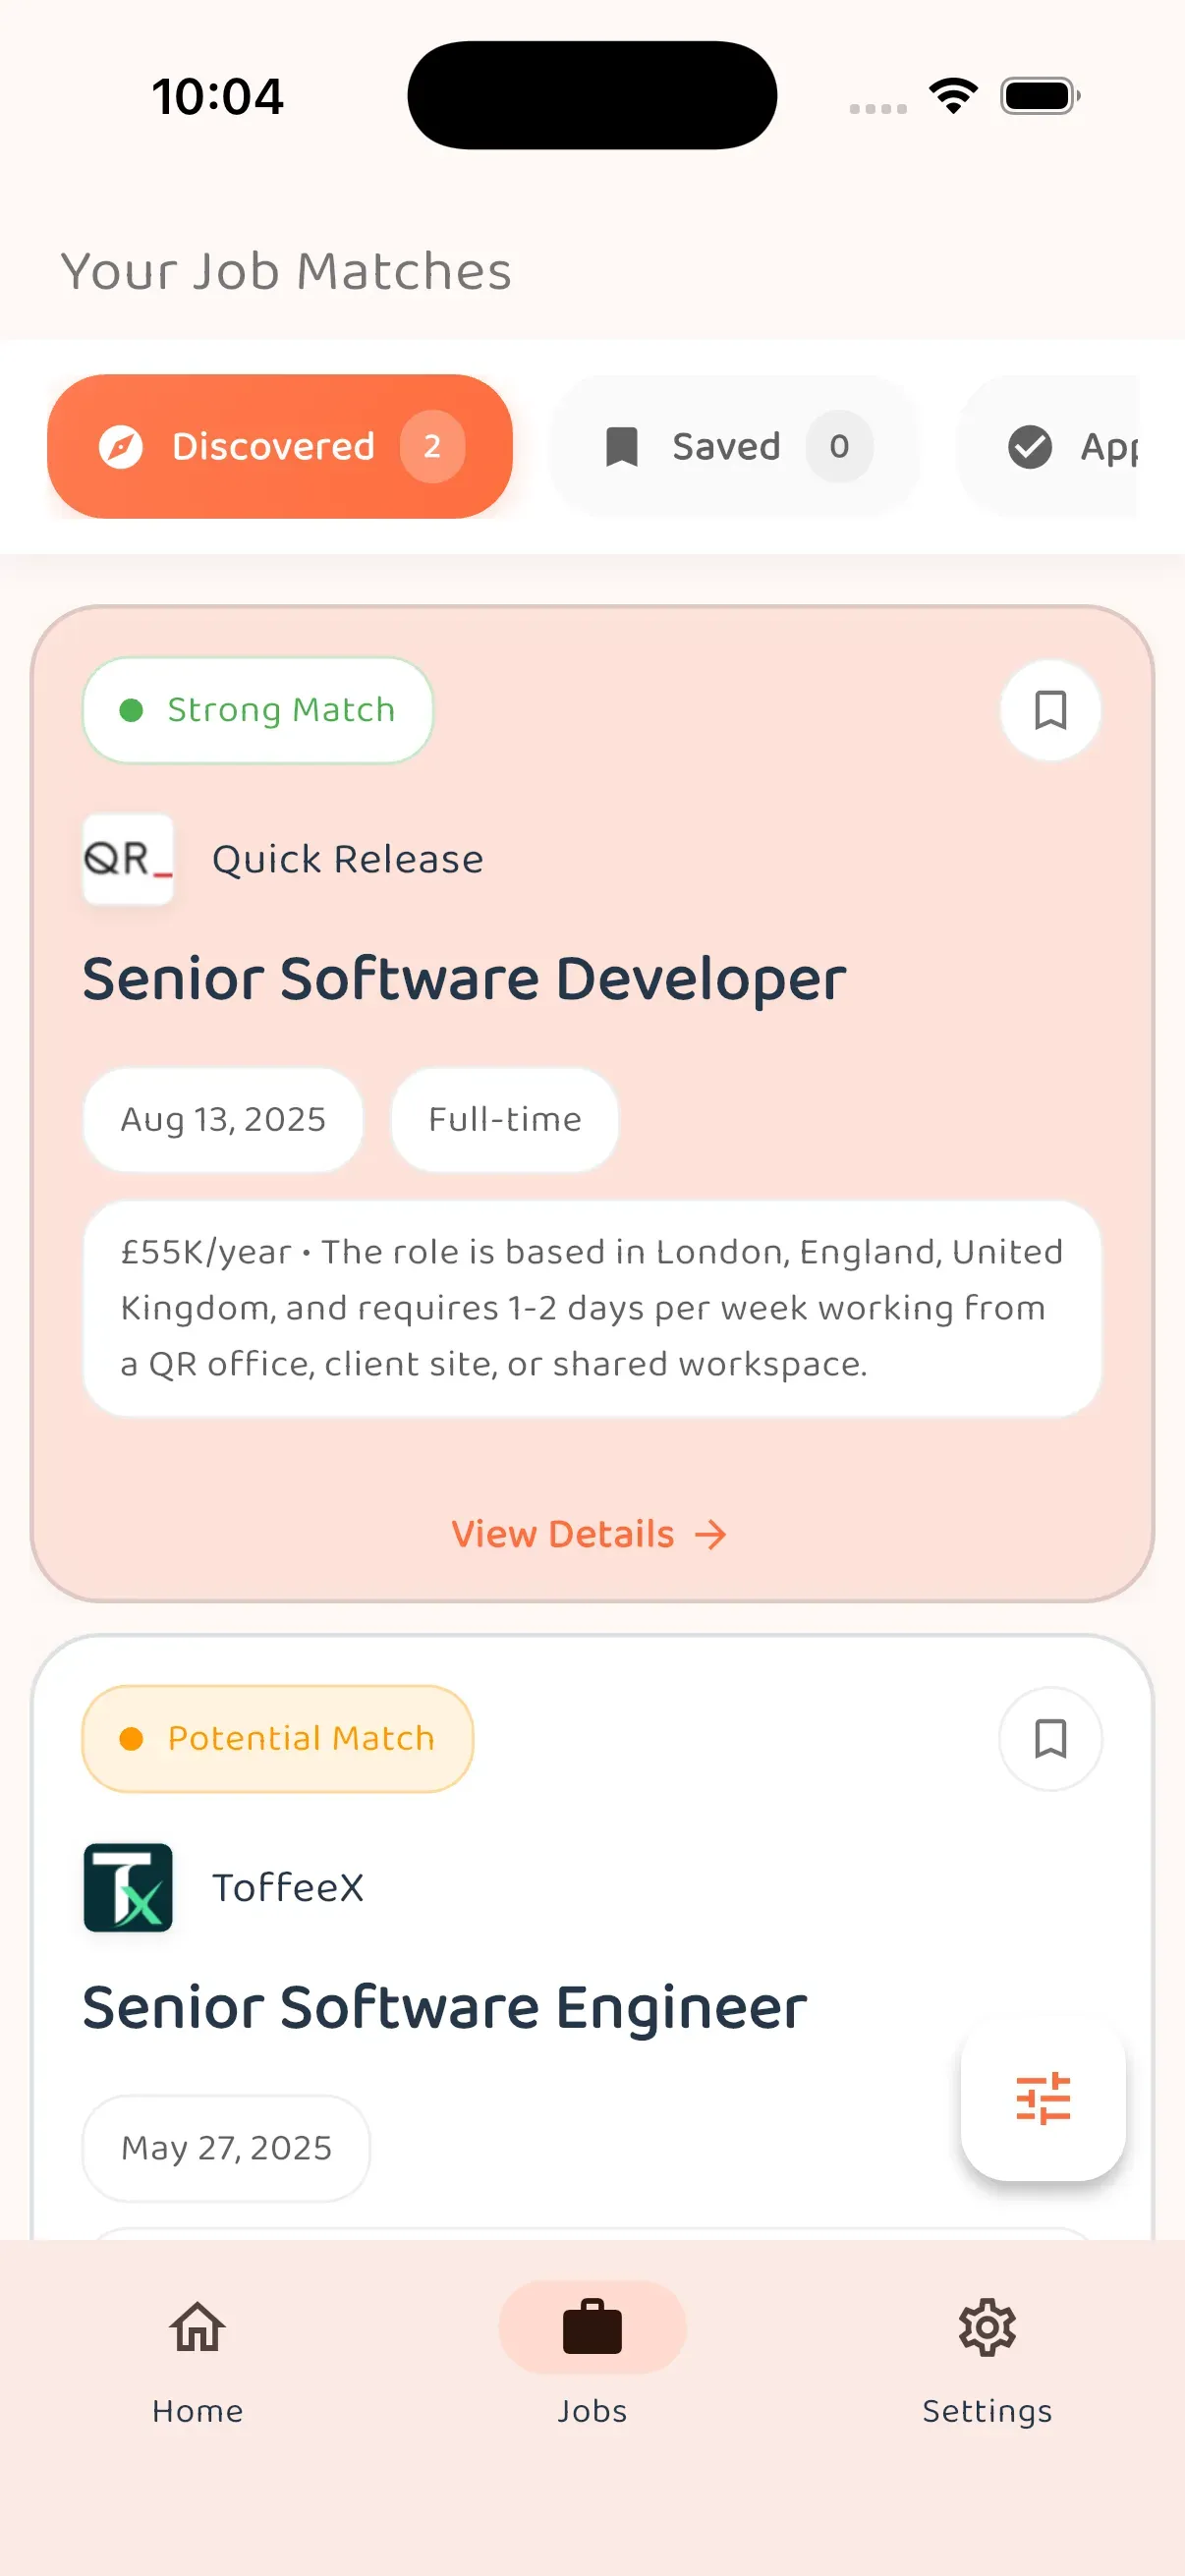Tap the checkmark icon on the Applied tab
The width and height of the screenshot is (1185, 2576).
(x=1029, y=446)
